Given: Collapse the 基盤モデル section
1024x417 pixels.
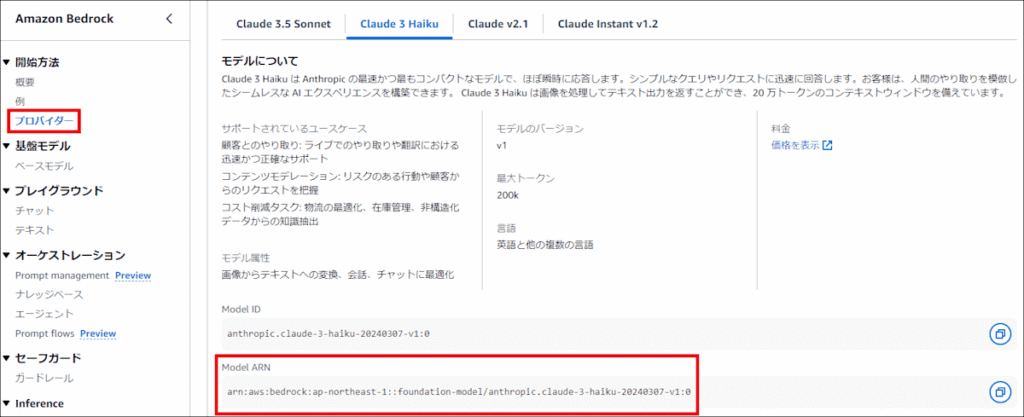Looking at the screenshot, I should tap(7, 146).
